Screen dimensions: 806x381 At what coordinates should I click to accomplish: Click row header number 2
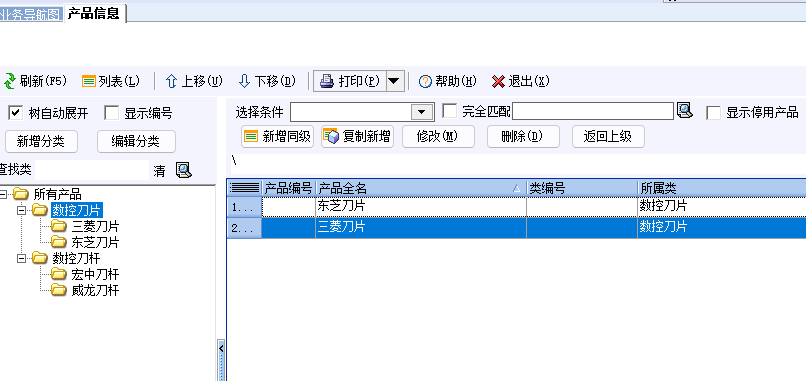pos(245,228)
